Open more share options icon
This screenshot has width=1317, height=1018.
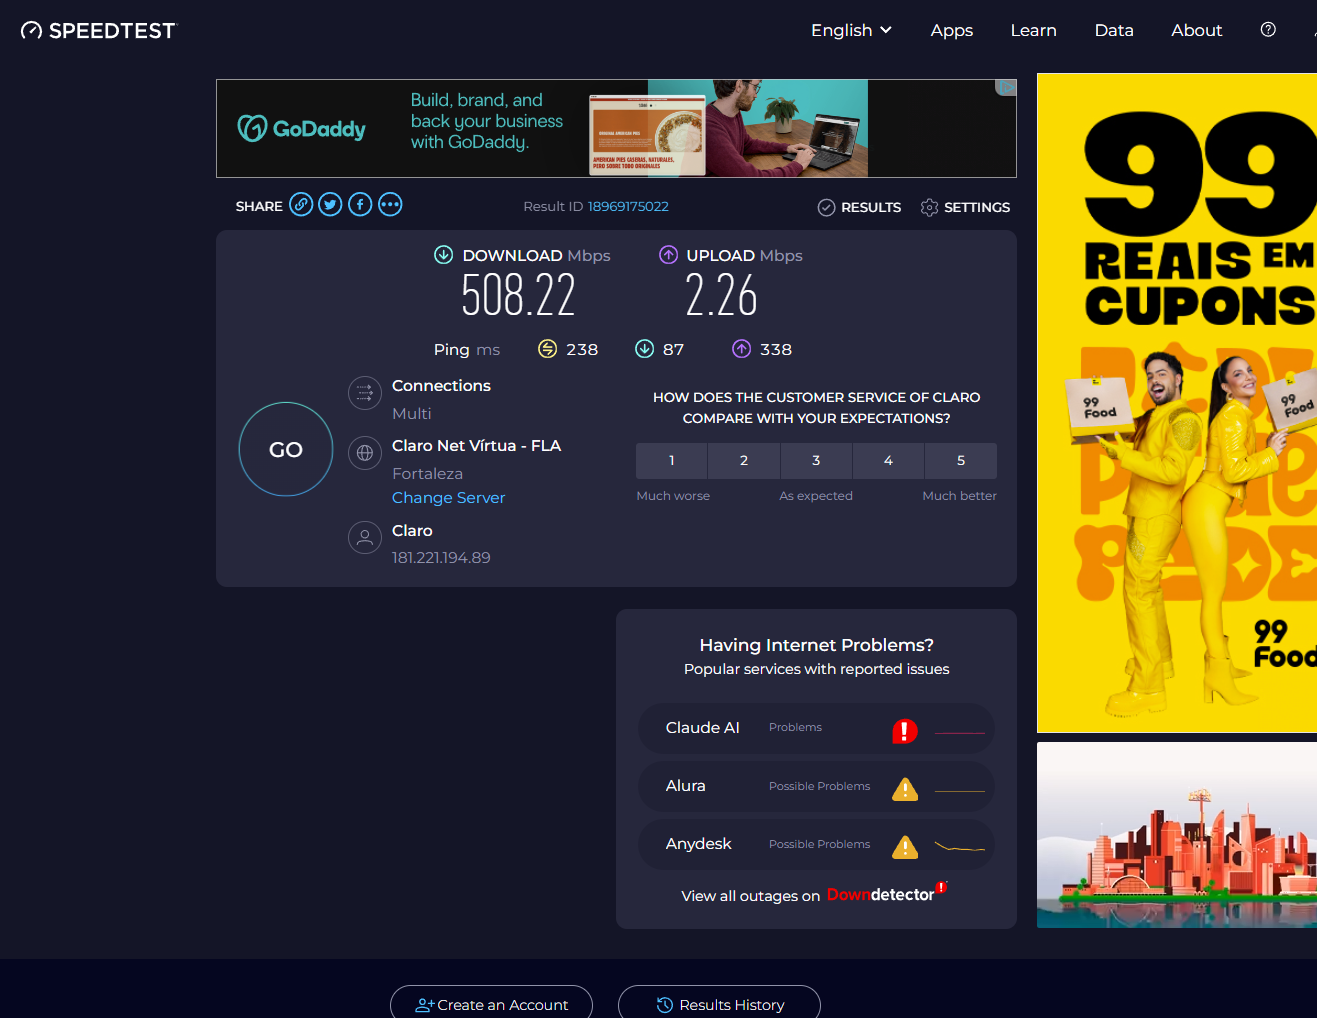[390, 205]
